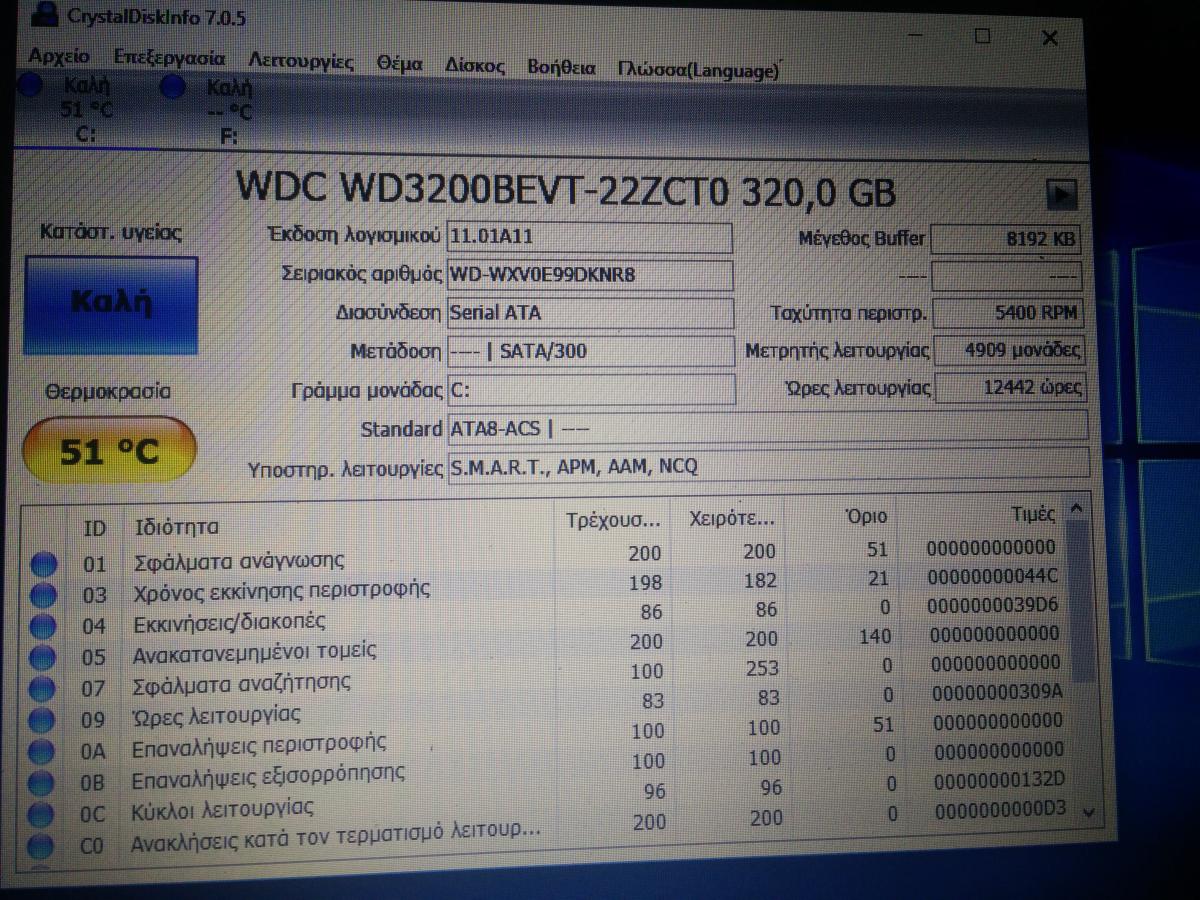Click the 4909 power-on count field
Viewport: 1200px width, 900px height.
1008,351
